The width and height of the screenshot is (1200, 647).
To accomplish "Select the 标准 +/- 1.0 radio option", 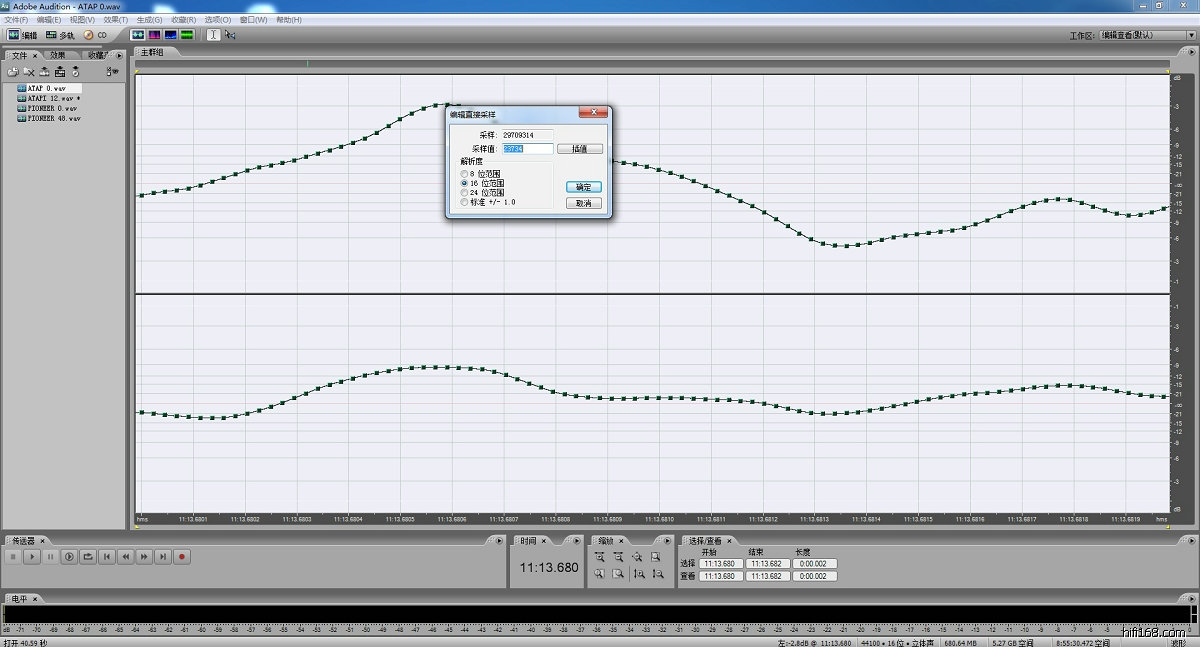I will 464,202.
